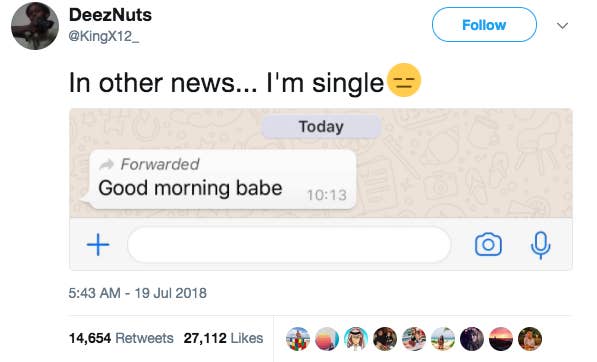The width and height of the screenshot is (597, 362).
Task: Open the sunset-colored second liker avatar
Action: pos(327,338)
